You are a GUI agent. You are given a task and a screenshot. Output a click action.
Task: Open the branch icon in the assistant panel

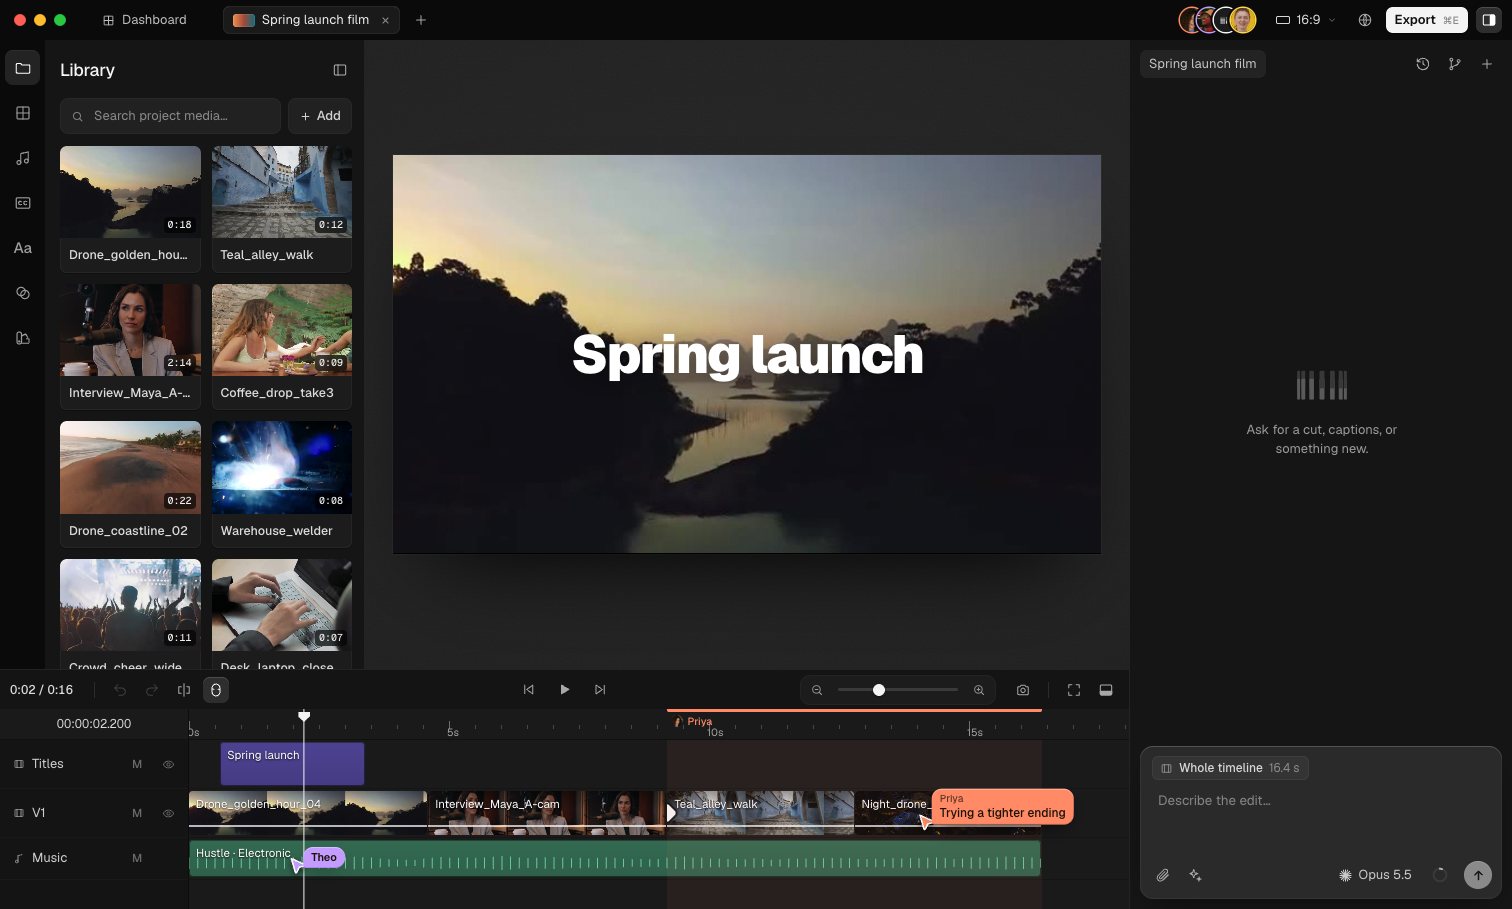(1455, 64)
